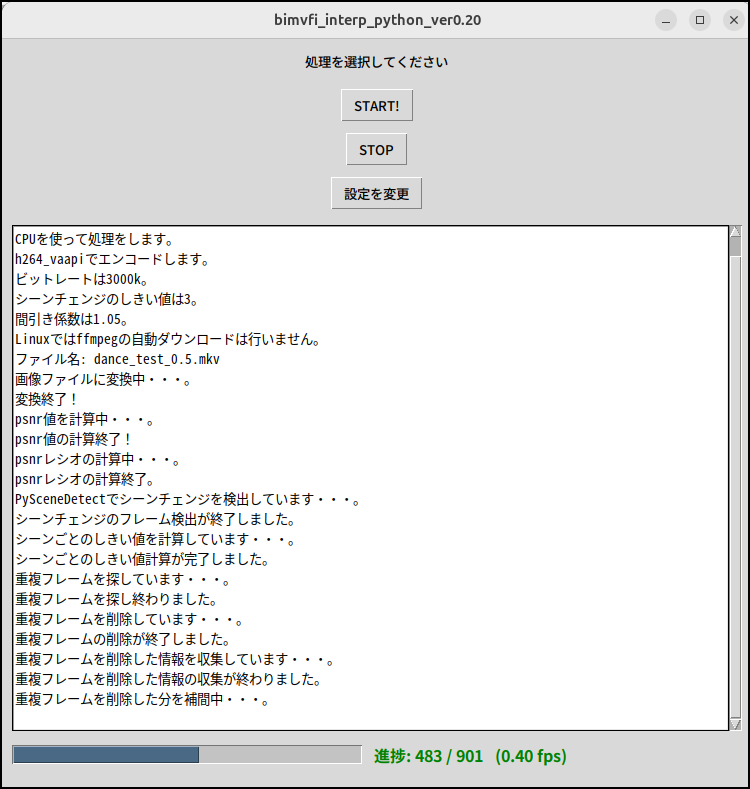Image resolution: width=750 pixels, height=789 pixels.
Task: Click the 処理を選択してください heading label
Action: coord(376,62)
